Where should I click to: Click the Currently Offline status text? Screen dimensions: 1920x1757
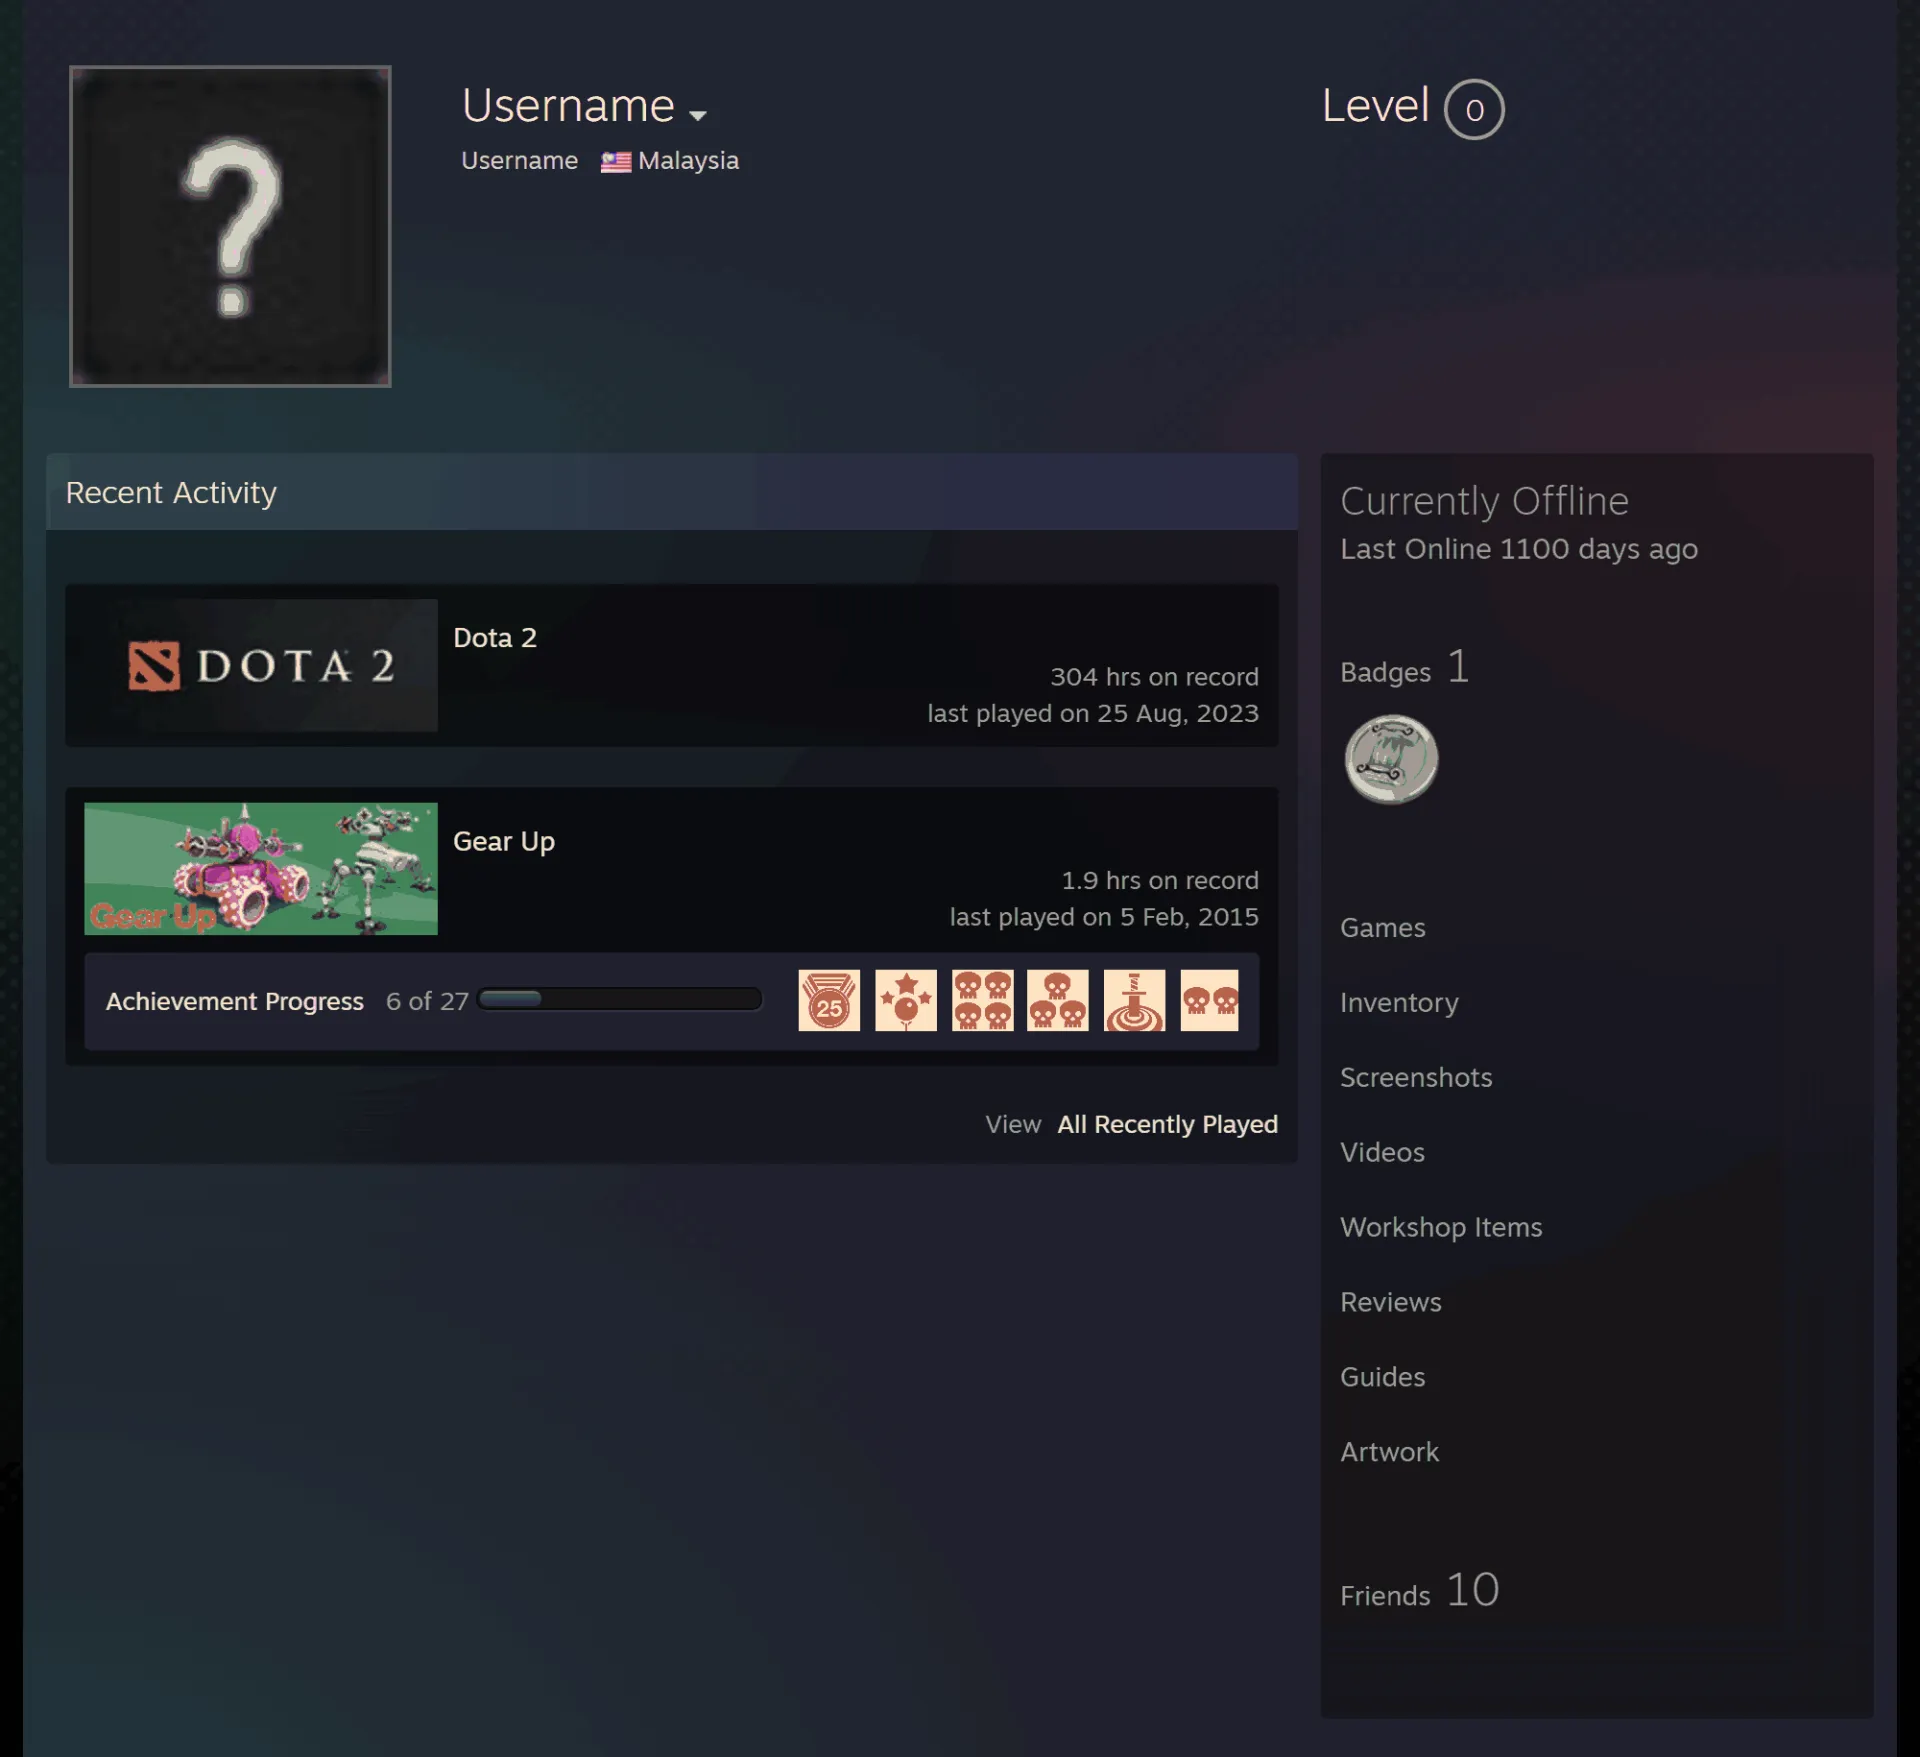point(1484,502)
